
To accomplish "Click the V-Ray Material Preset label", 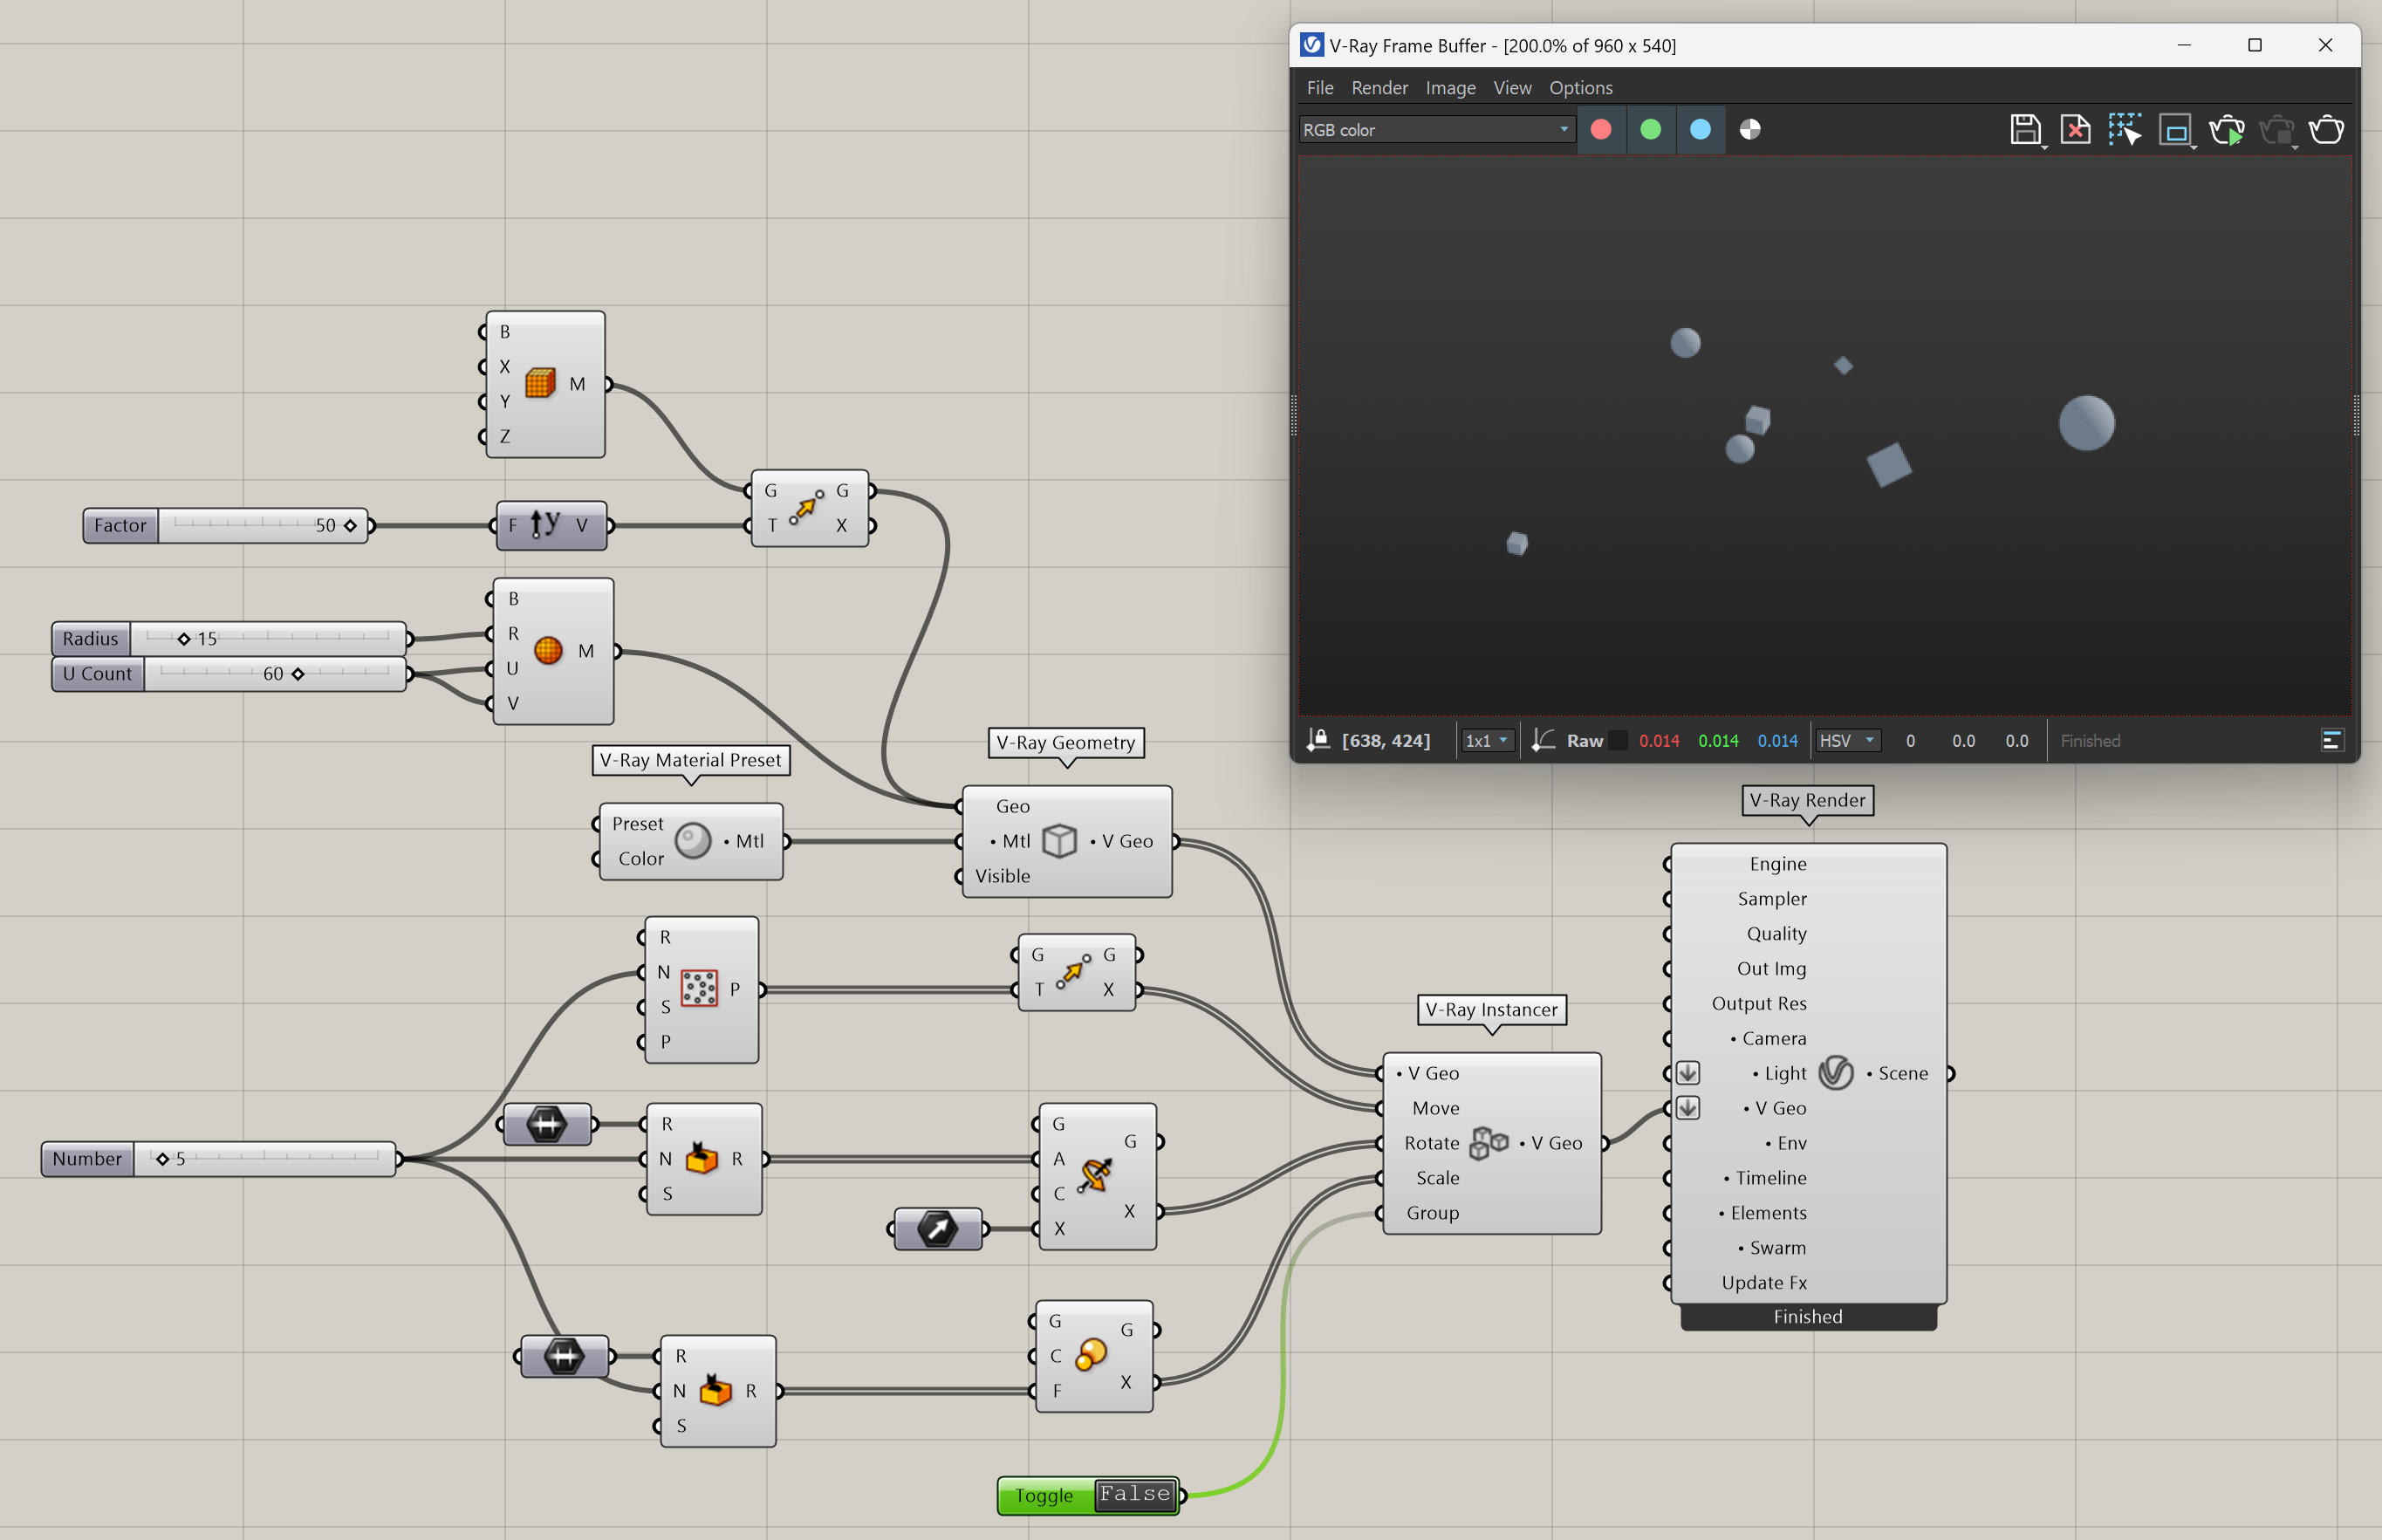I will coord(691,760).
